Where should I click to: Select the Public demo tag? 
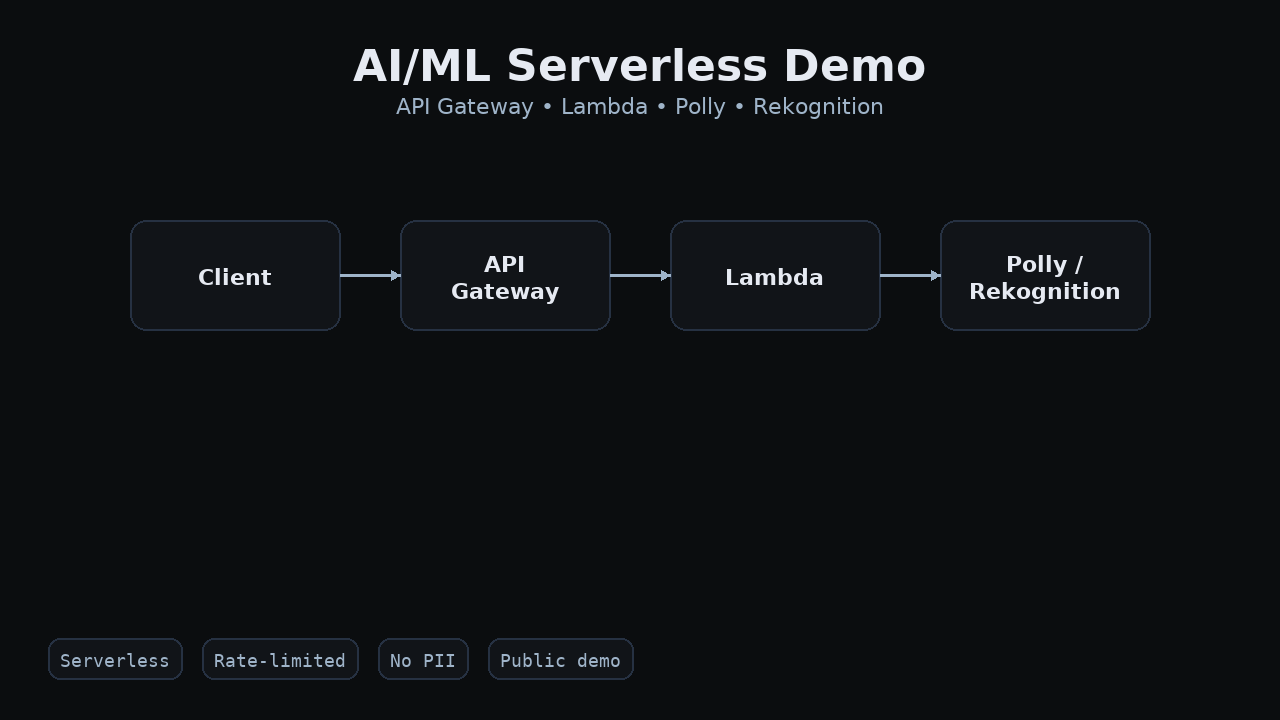[x=560, y=660]
